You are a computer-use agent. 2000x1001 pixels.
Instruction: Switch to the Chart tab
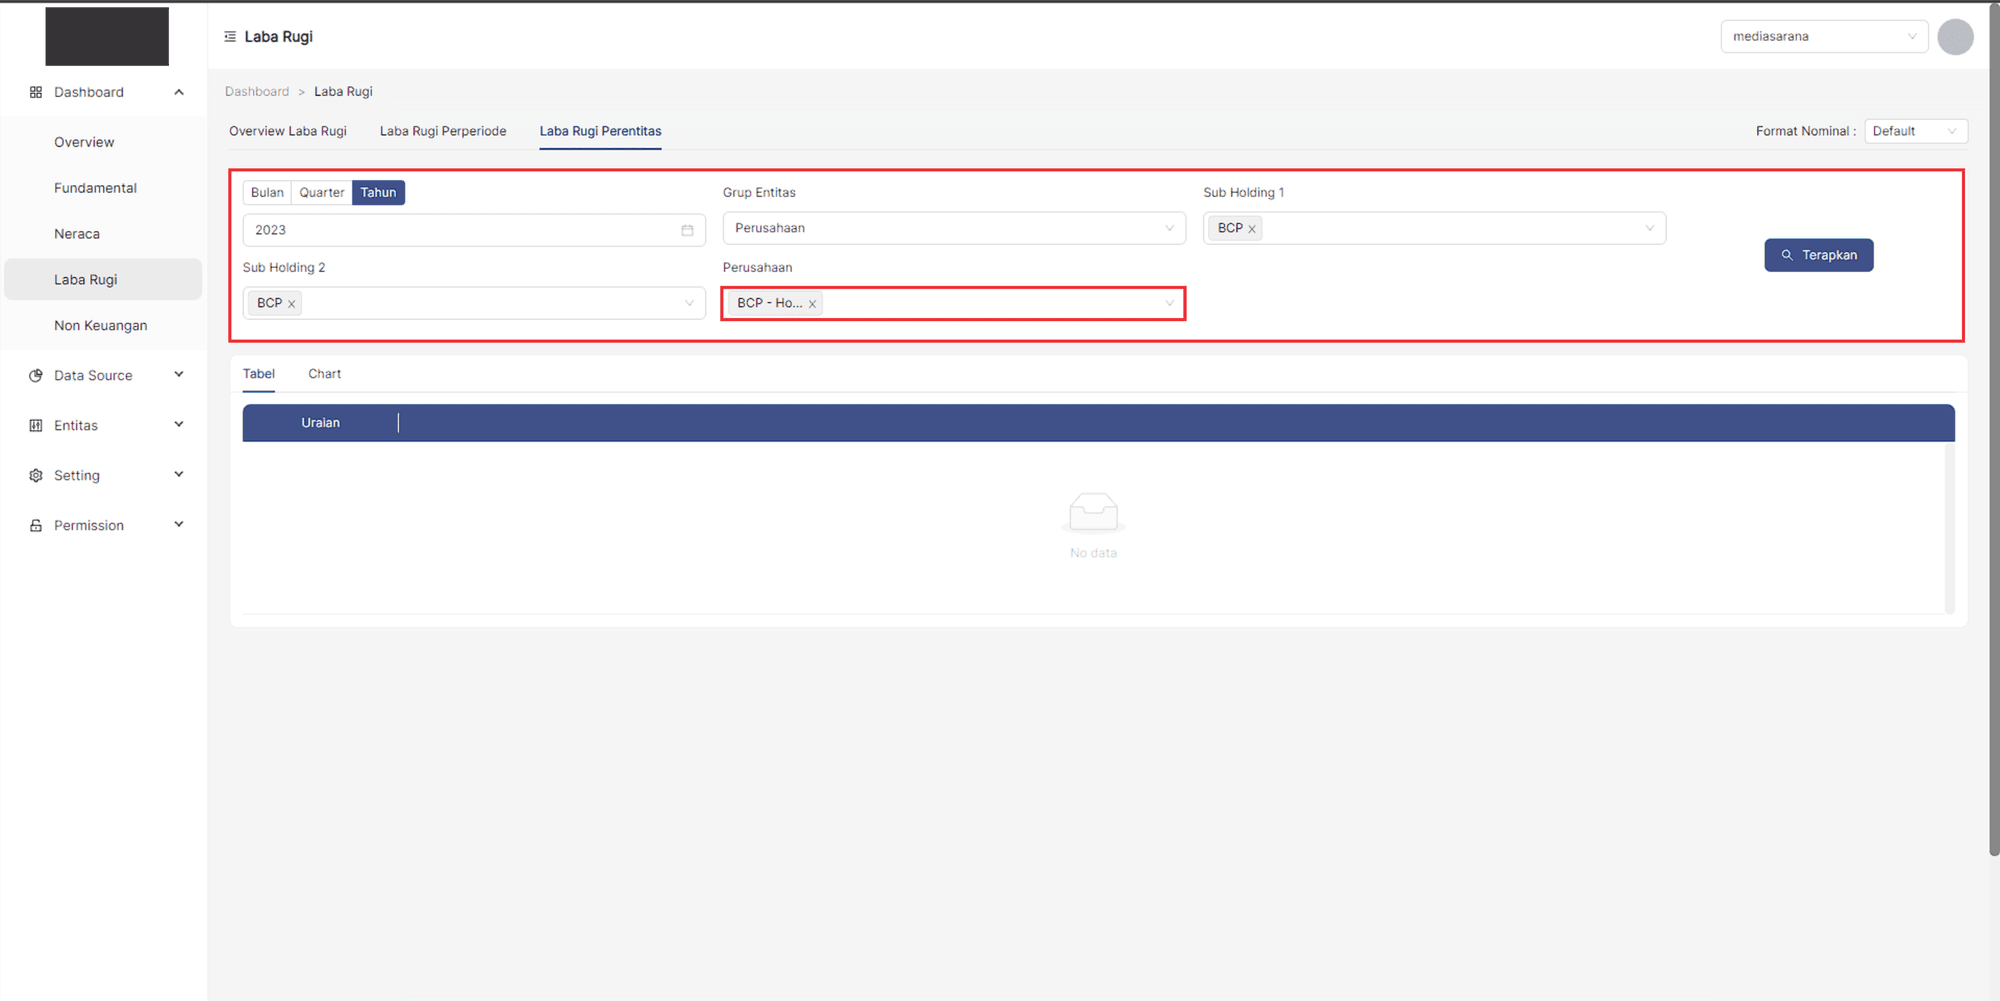(x=324, y=374)
